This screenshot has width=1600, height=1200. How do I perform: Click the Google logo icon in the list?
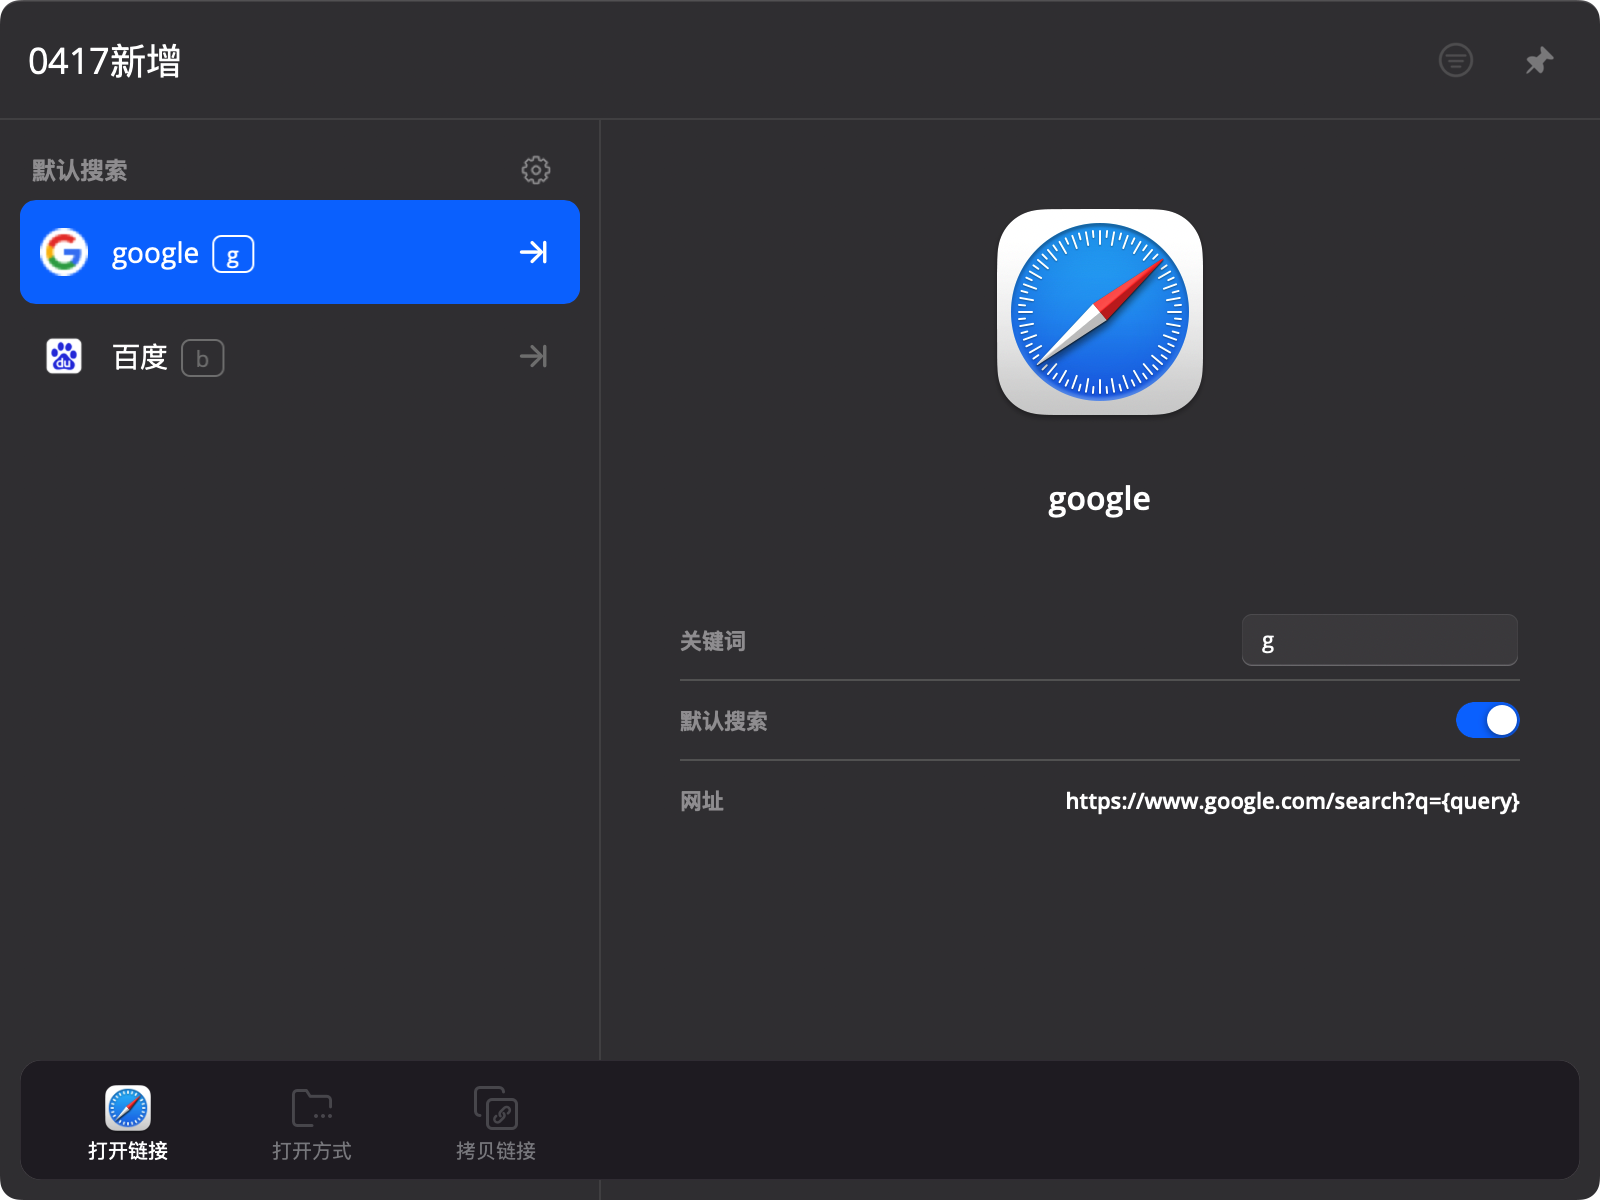(x=64, y=252)
